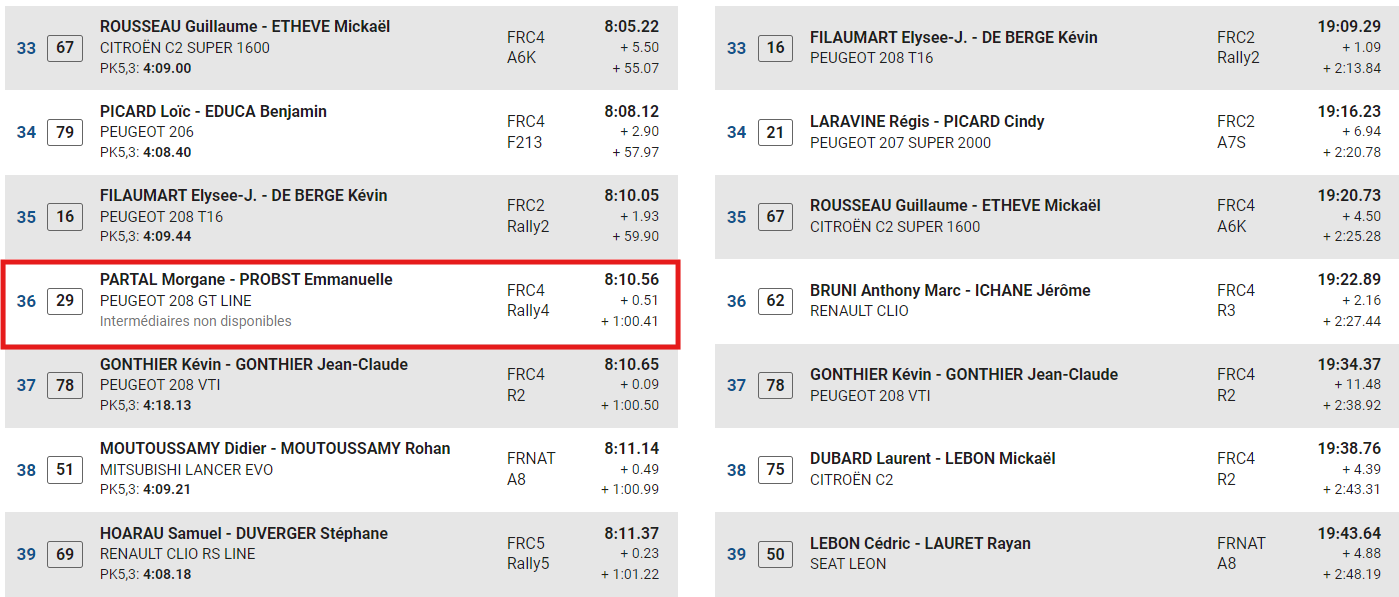Select PICARD Loïc - EDUCA Benjamin crew name

pyautogui.click(x=213, y=111)
